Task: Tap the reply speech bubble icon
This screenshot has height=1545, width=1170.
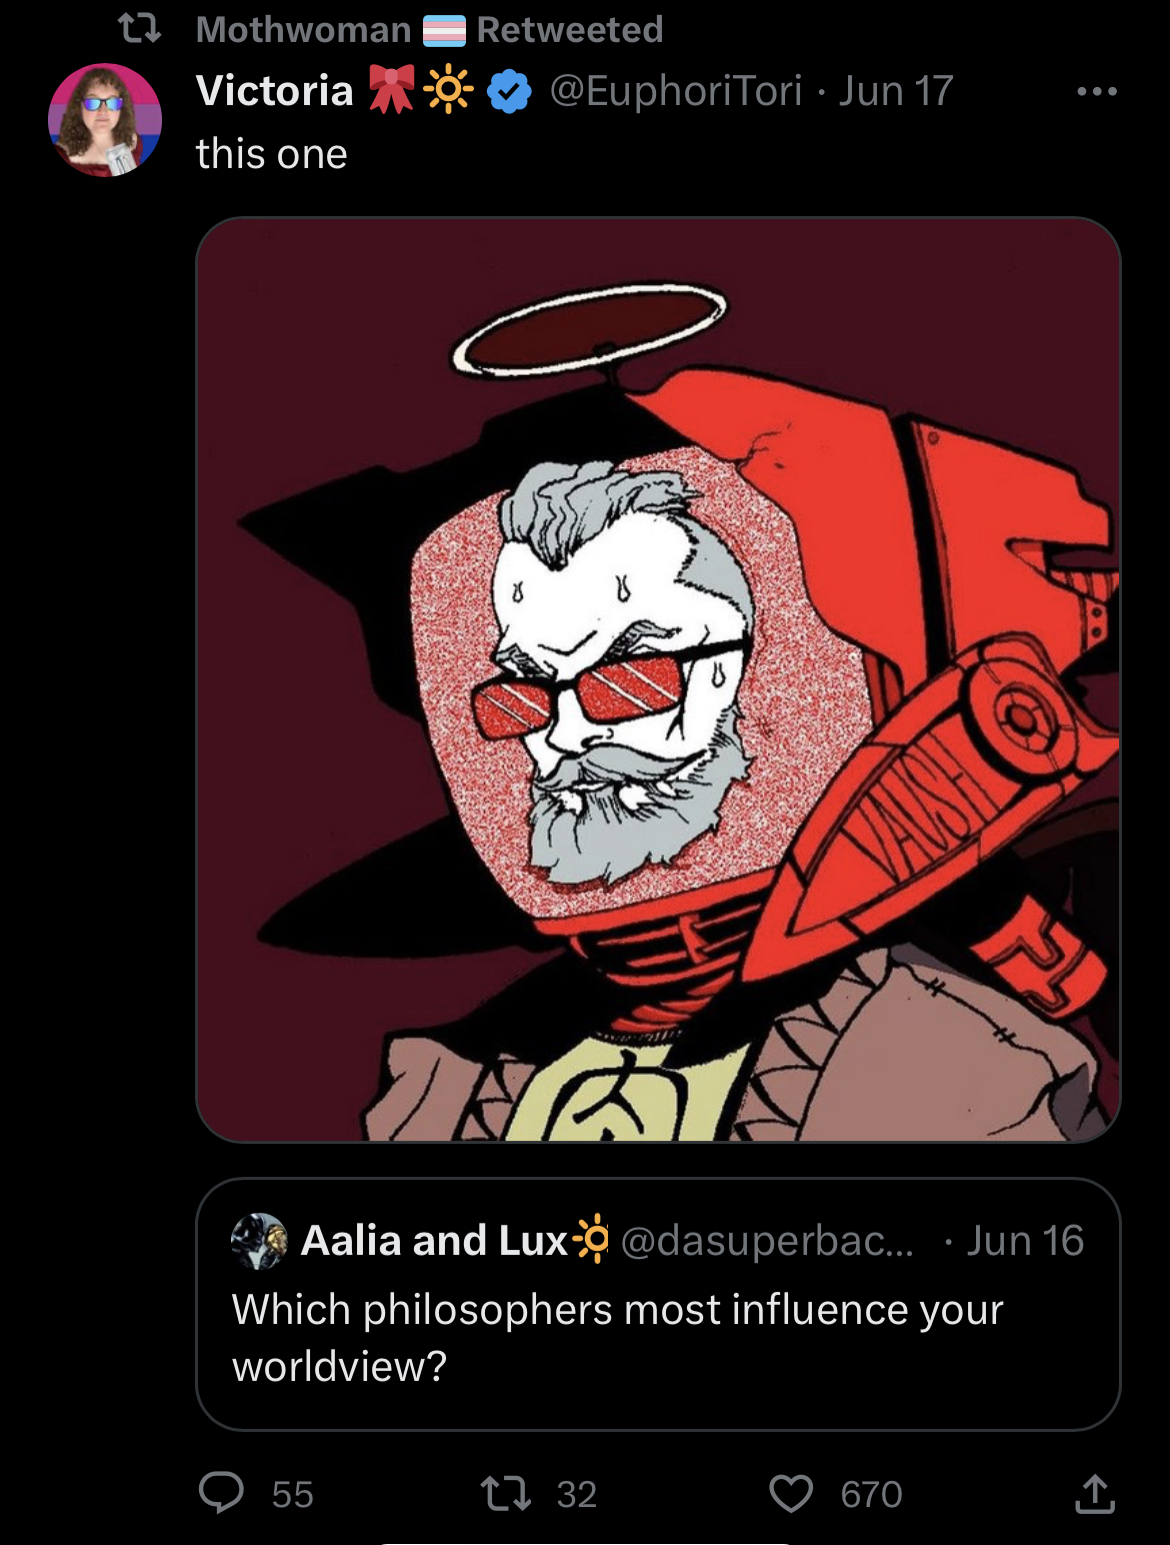Action: (221, 1493)
